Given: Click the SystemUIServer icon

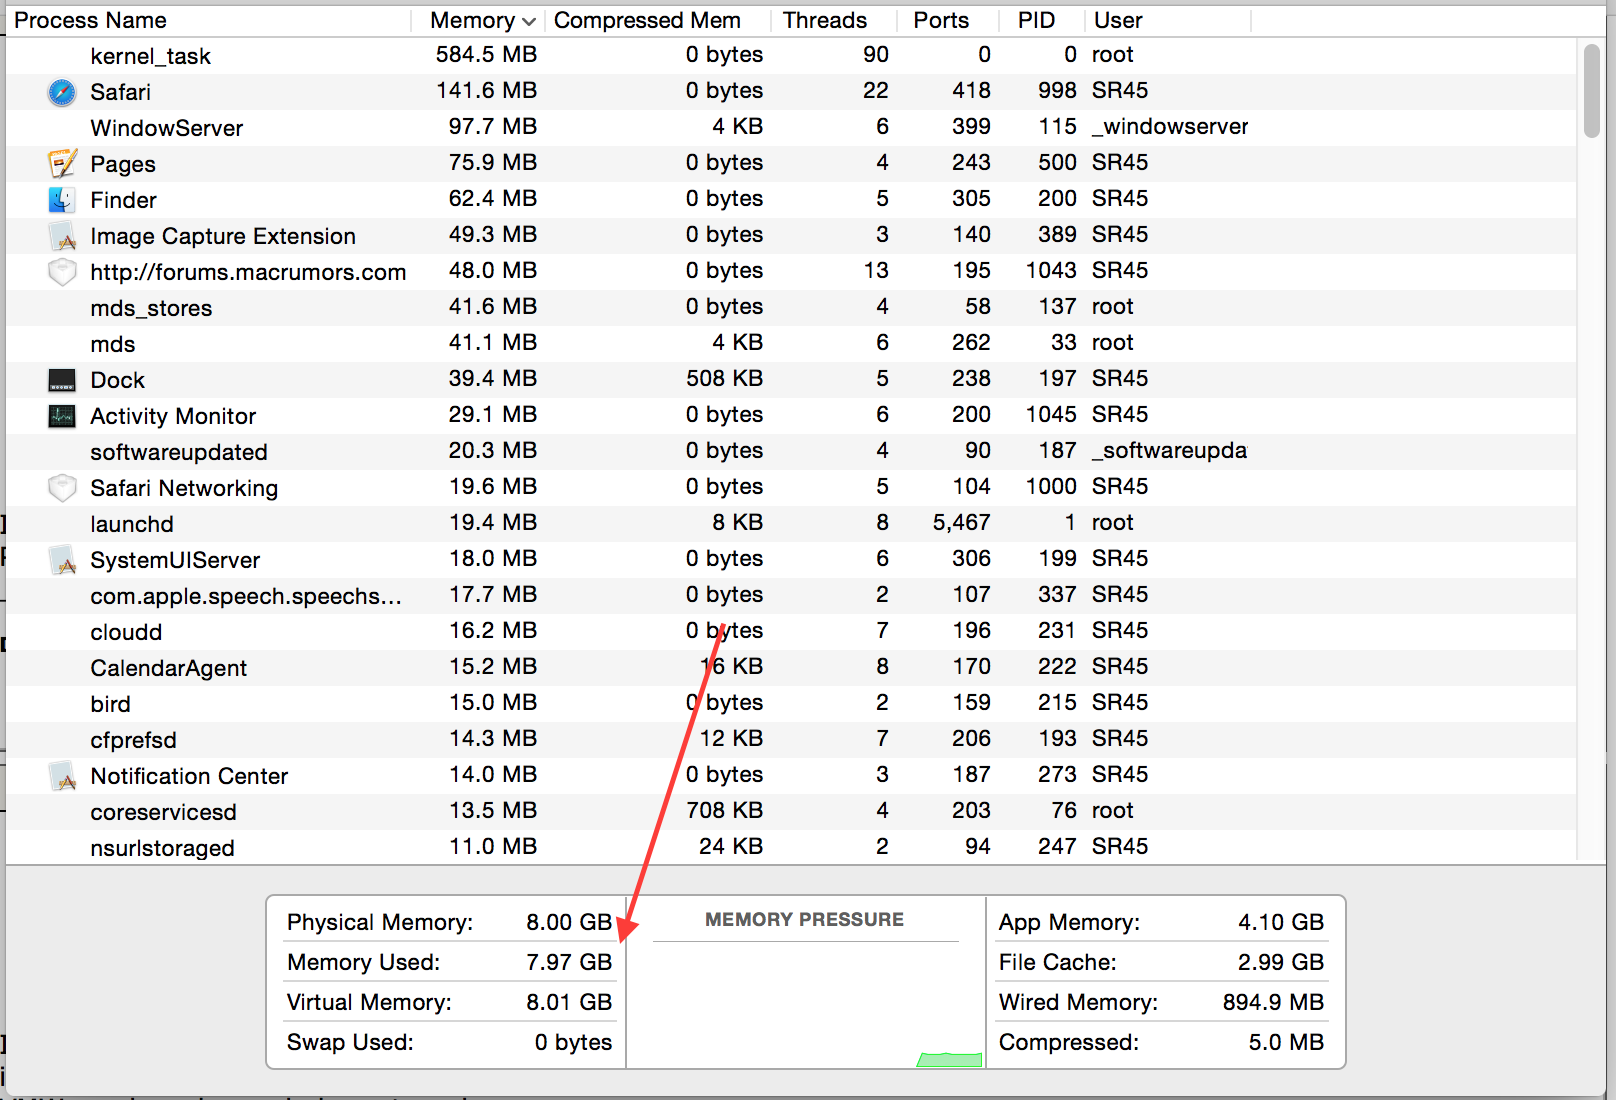Looking at the screenshot, I should click(62, 560).
